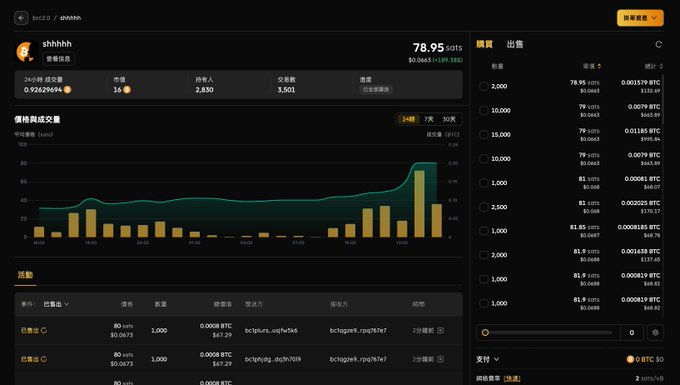The width and height of the screenshot is (680, 385).
Task: Click the quantity input field showing 0
Action: pyautogui.click(x=632, y=333)
